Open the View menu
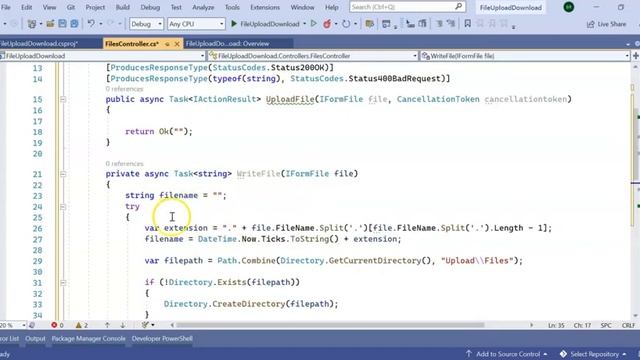 (49, 7)
